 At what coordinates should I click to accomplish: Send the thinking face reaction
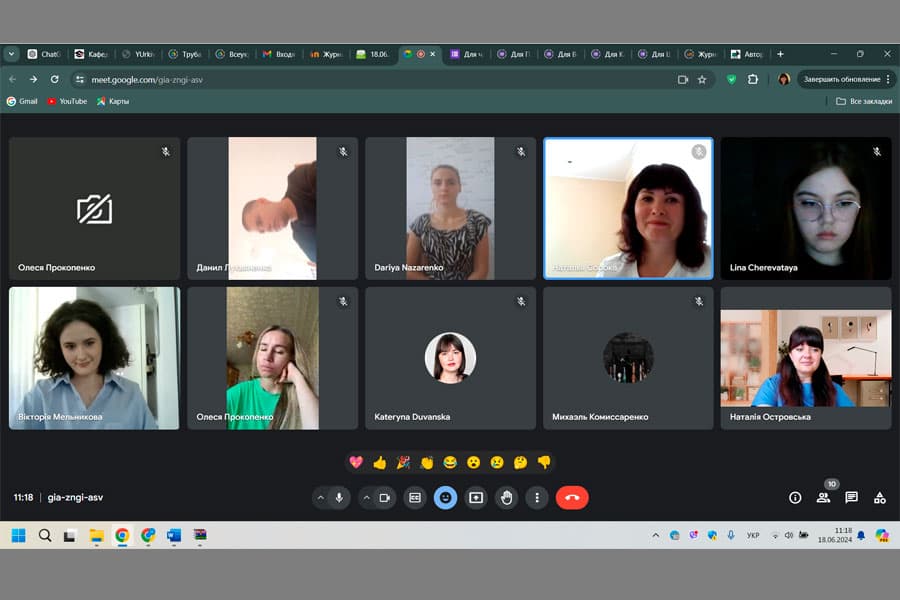pyautogui.click(x=521, y=462)
